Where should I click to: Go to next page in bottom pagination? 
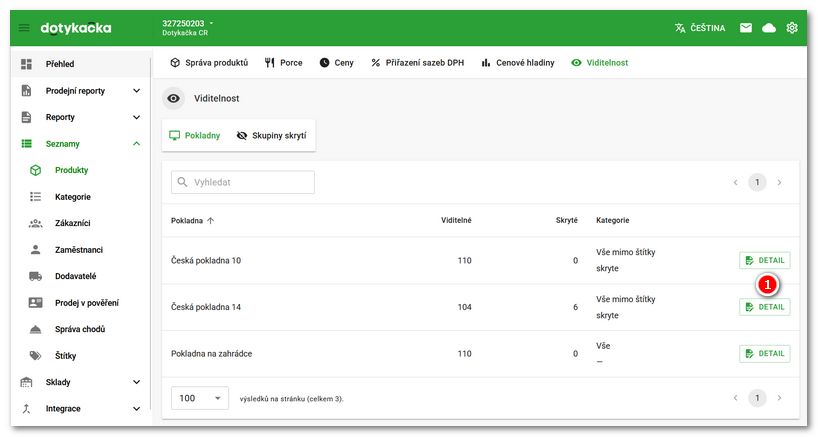[779, 398]
